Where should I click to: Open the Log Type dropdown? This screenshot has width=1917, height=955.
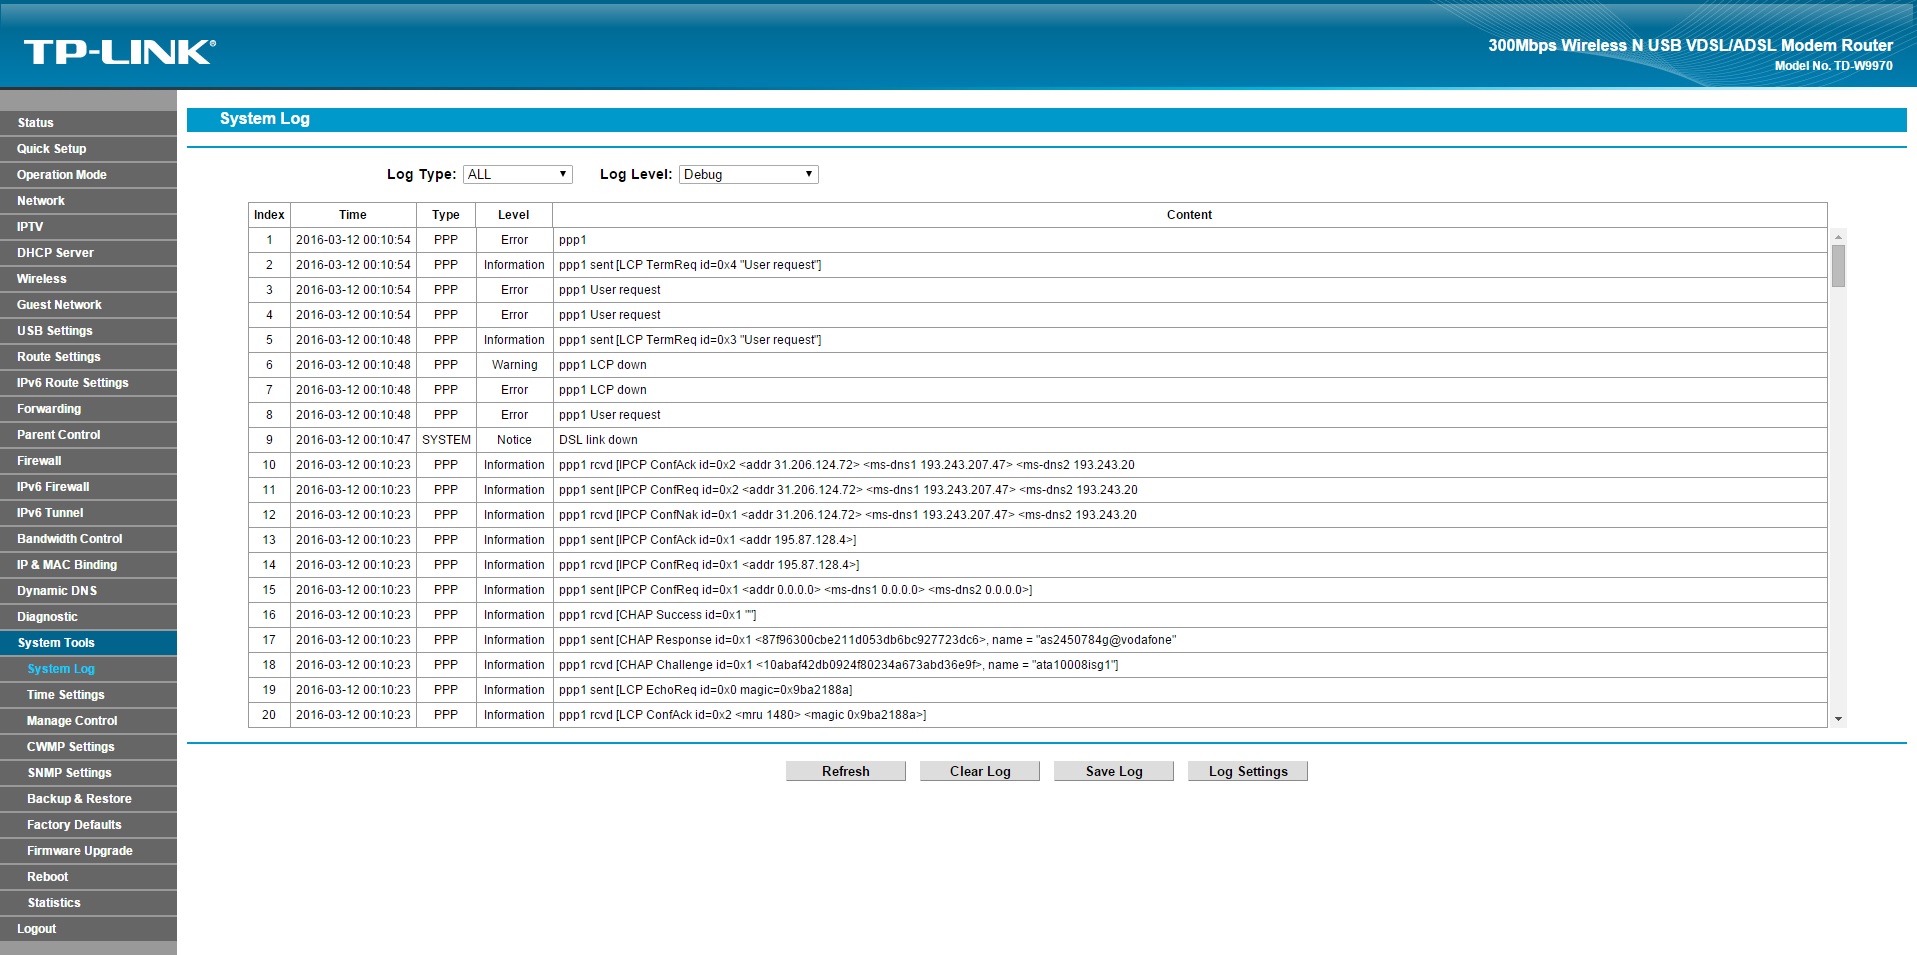[x=517, y=174]
